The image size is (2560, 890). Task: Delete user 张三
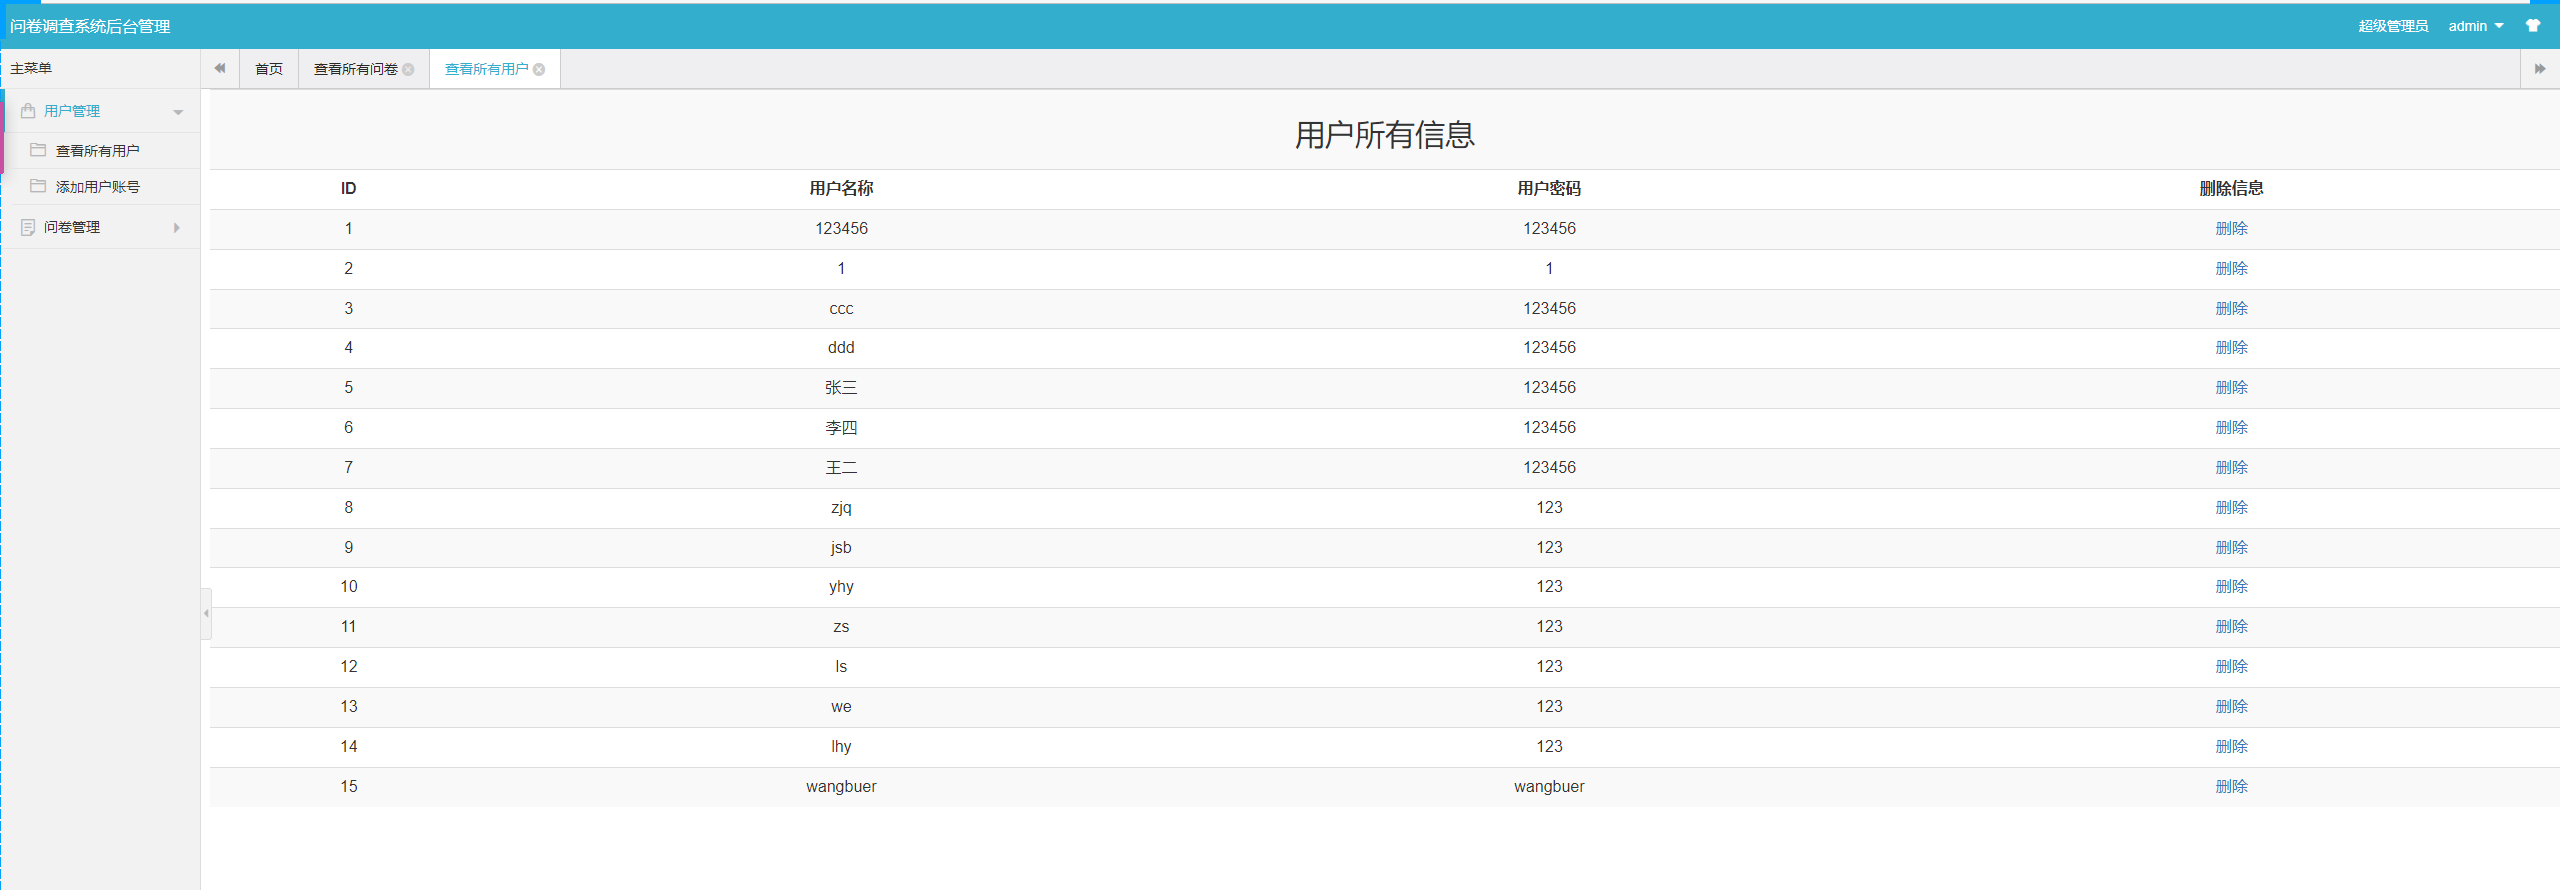pyautogui.click(x=2231, y=387)
